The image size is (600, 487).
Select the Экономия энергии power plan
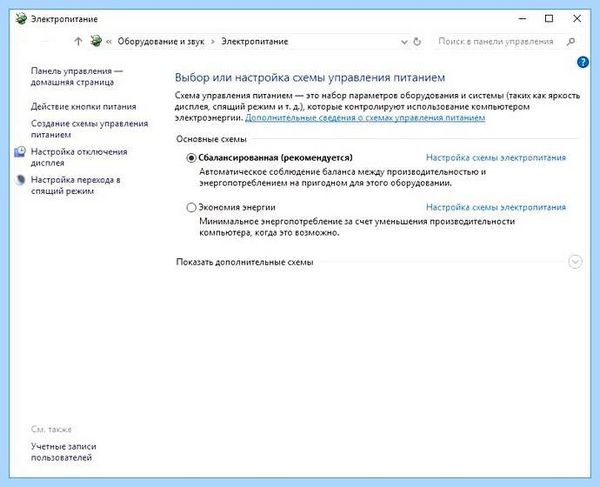coord(191,207)
